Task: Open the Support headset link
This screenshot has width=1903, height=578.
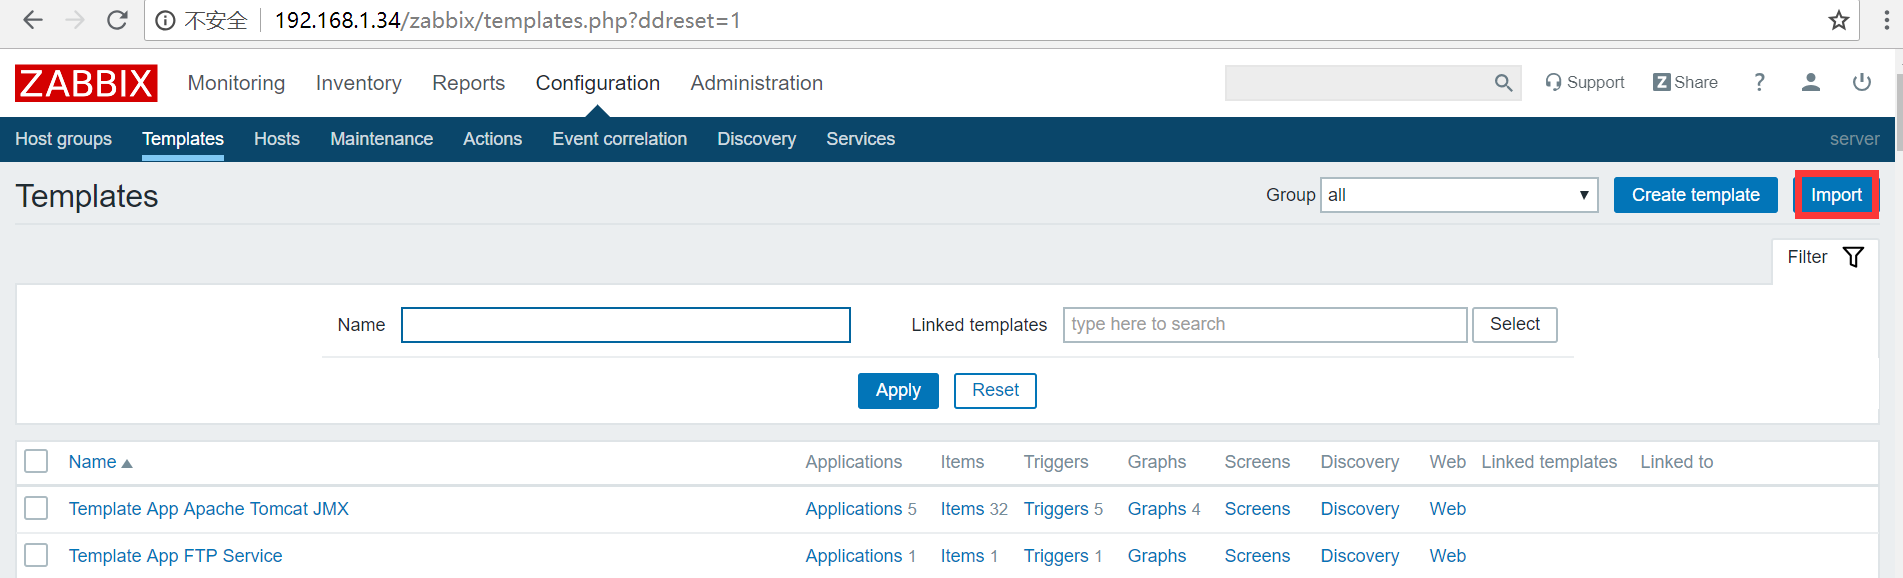Action: [x=1584, y=82]
